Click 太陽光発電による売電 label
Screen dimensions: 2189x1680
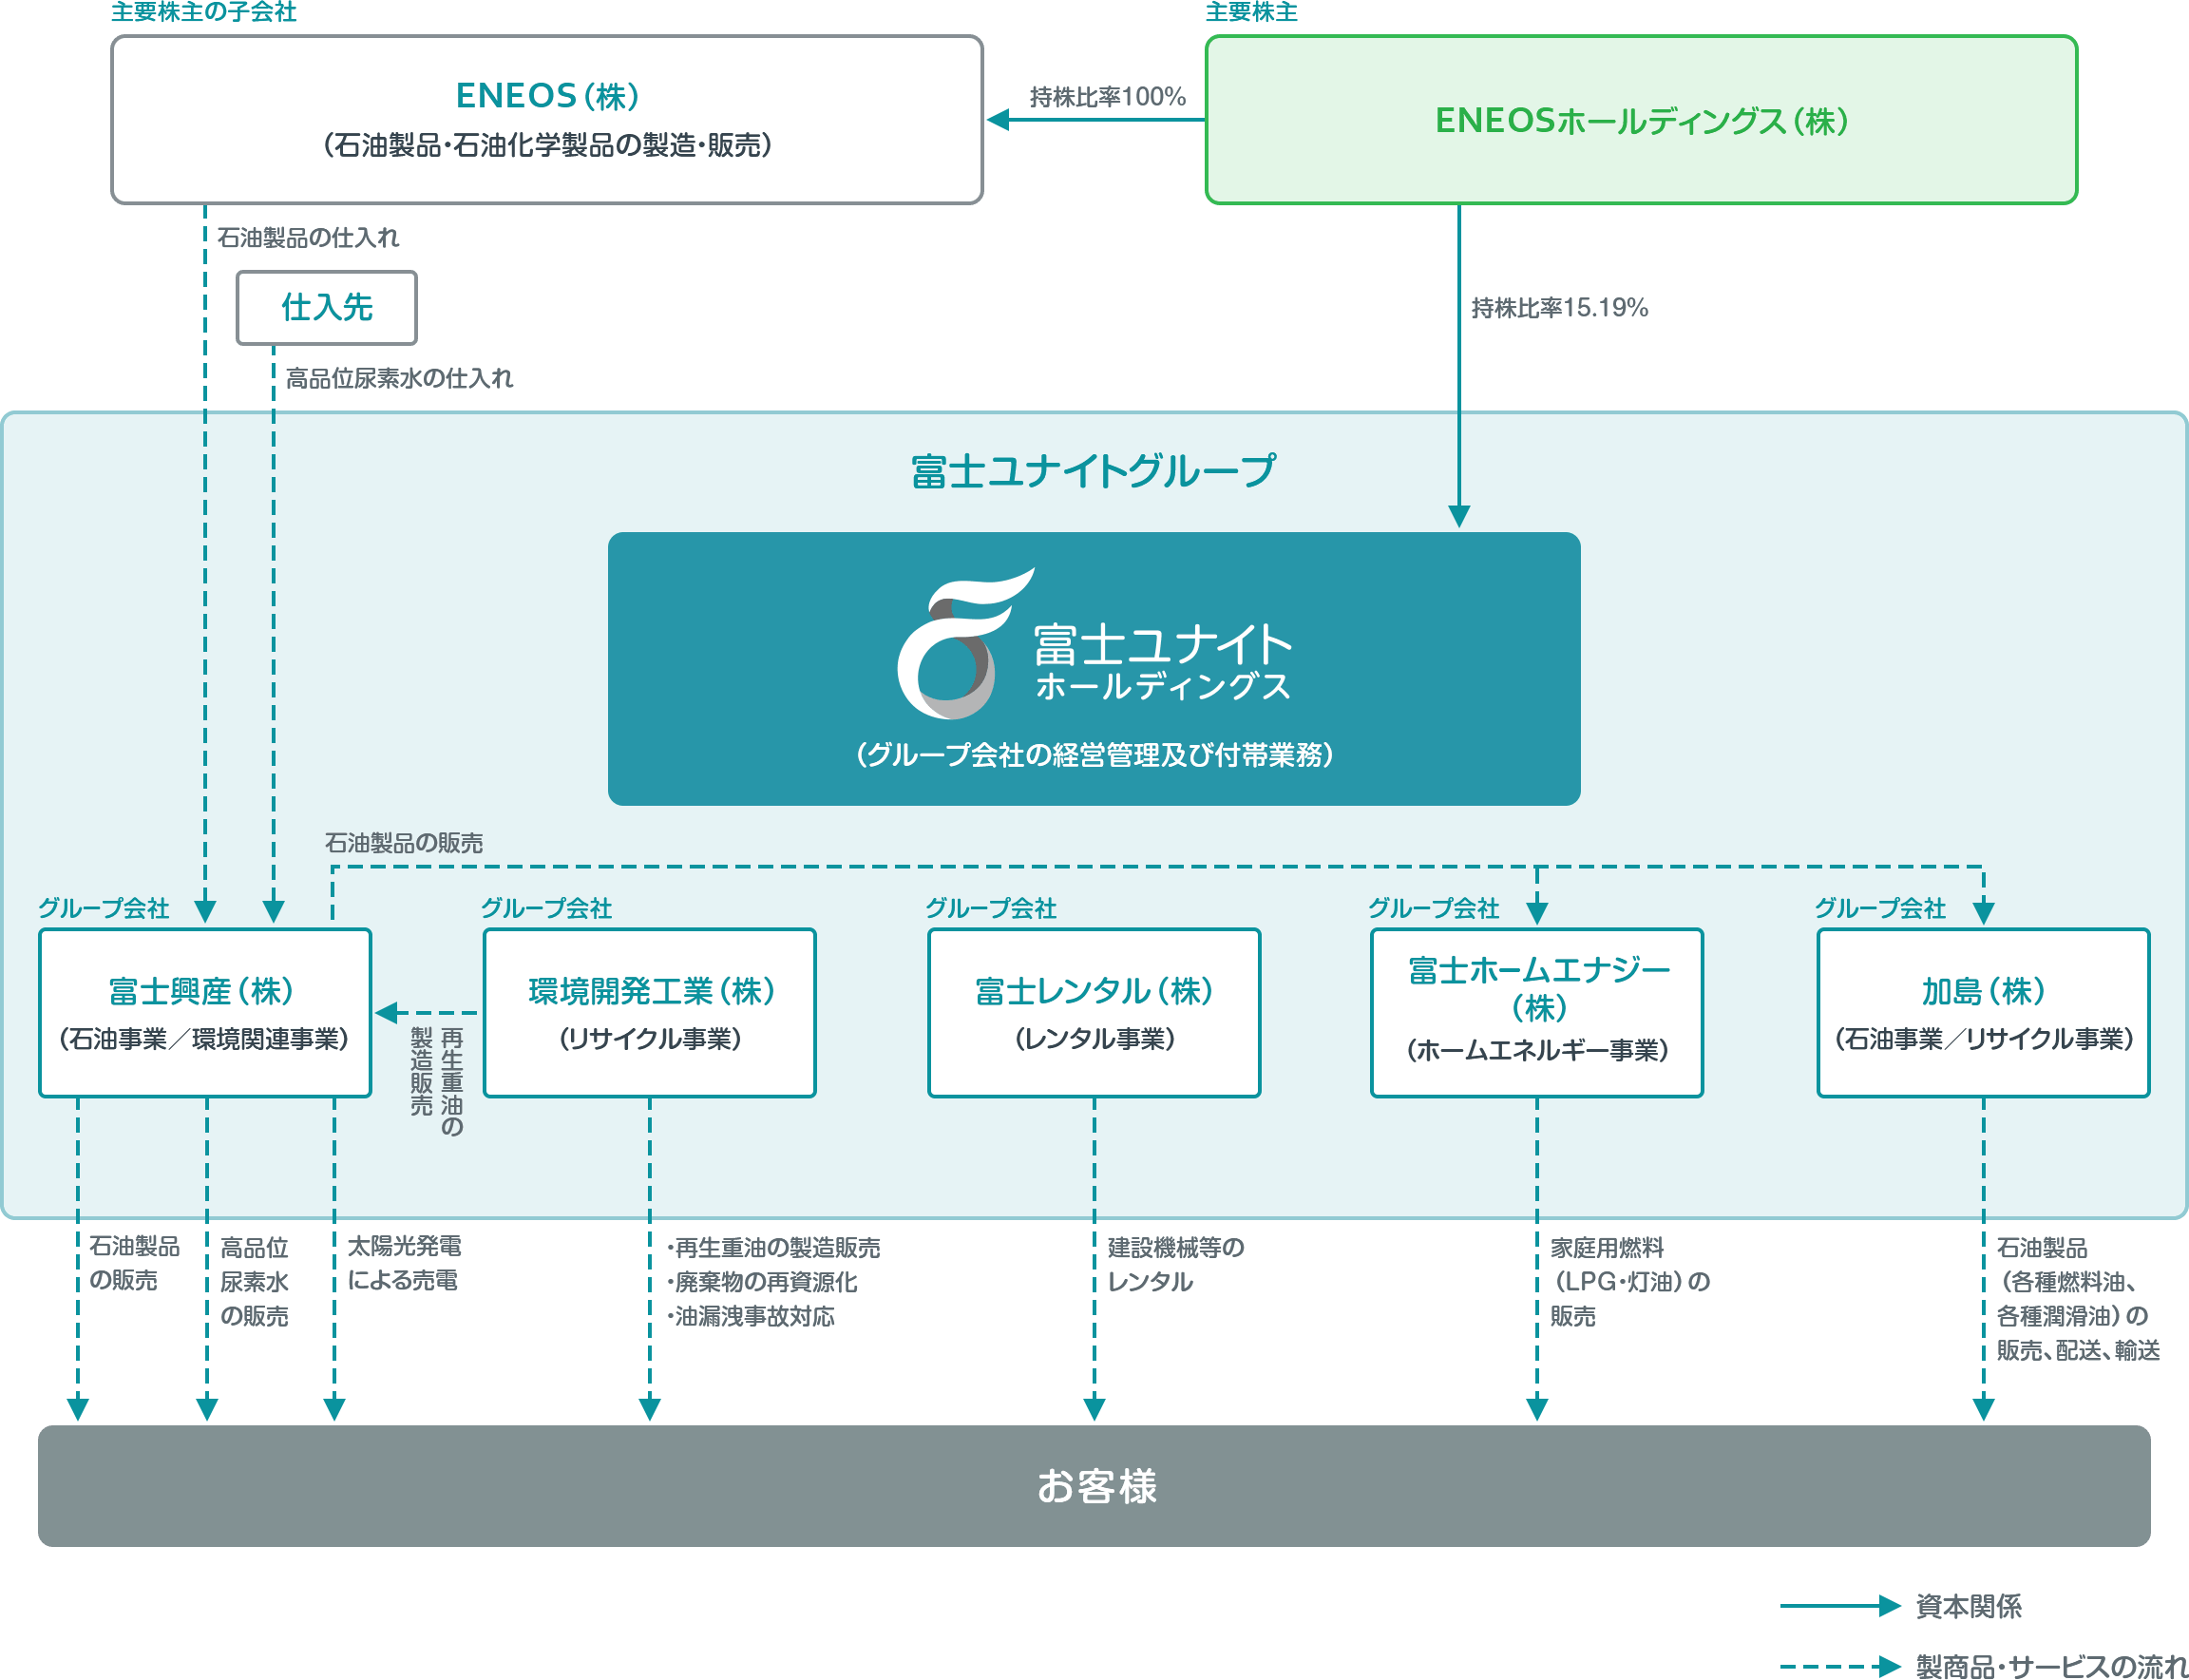(x=404, y=1262)
